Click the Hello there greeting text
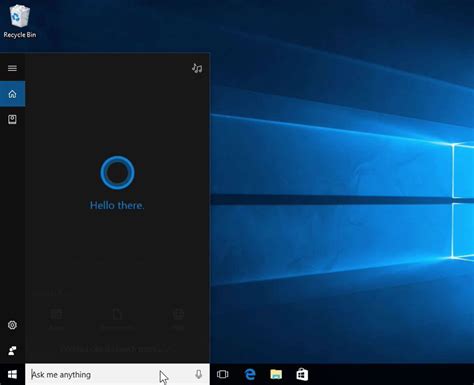Image resolution: width=474 pixels, height=385 pixels. tap(117, 205)
